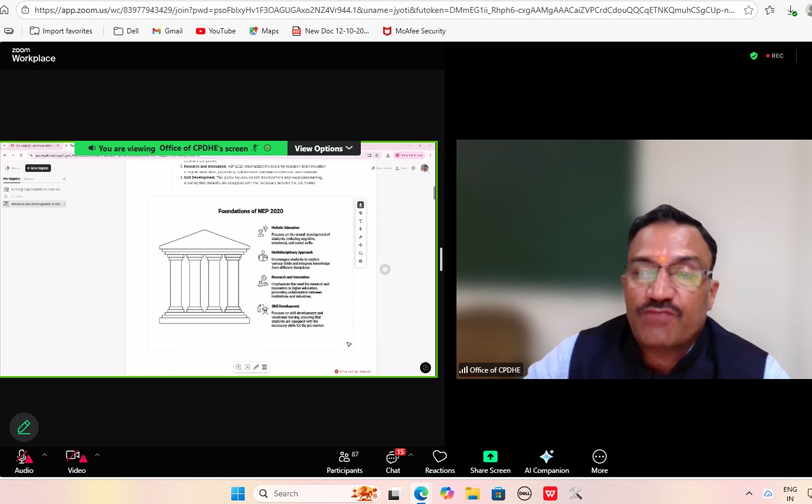The width and height of the screenshot is (812, 504).
Task: Open the Maps bookmark
Action: (x=264, y=31)
